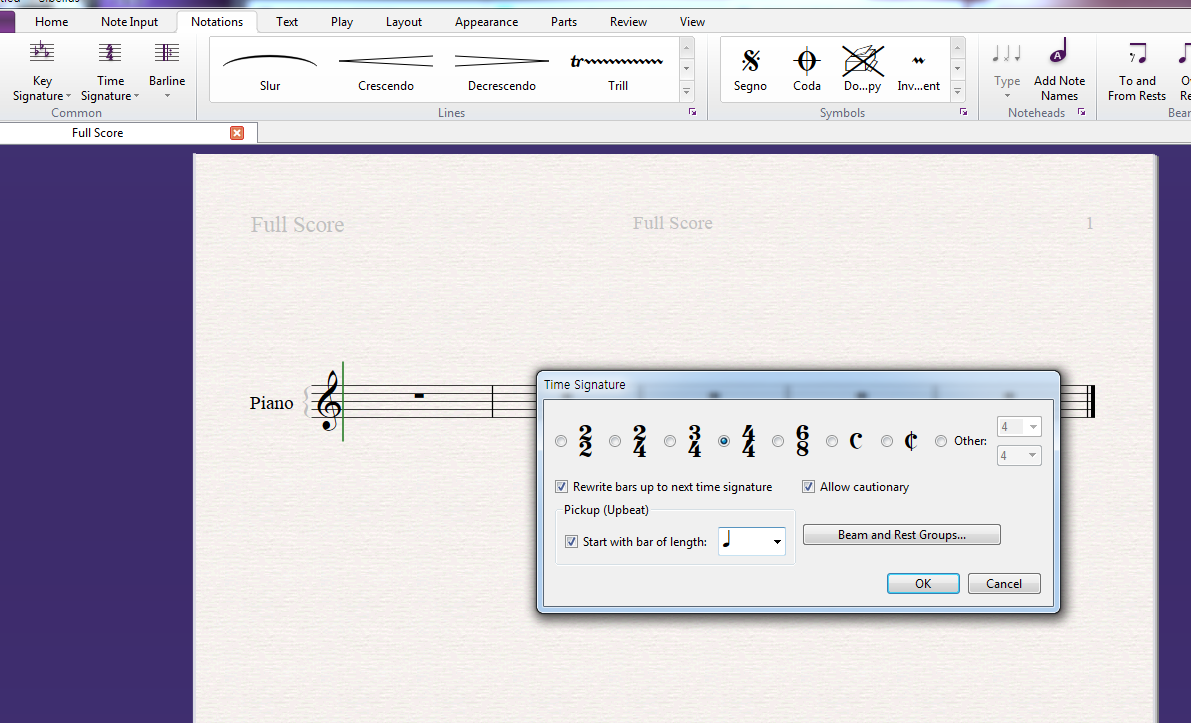The image size is (1191, 723).
Task: Expand the Lines gallery
Action: (x=687, y=91)
